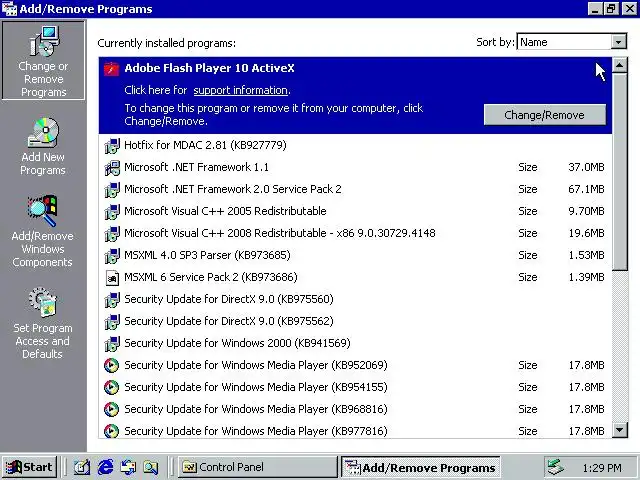
Task: Click the system tray hardware icon
Action: point(556,467)
